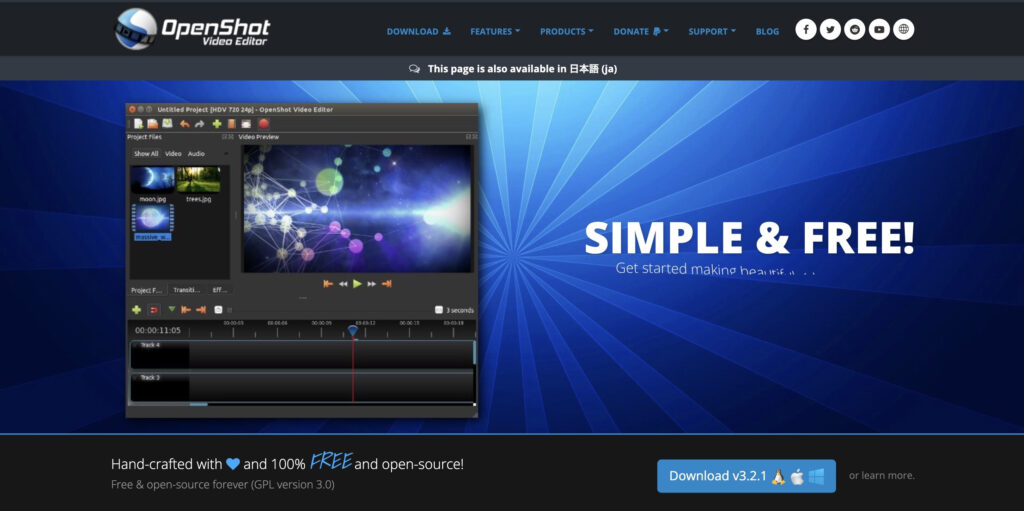Viewport: 1024px width, 511px height.
Task: Click the SIMPLE & FREE! headline
Action: click(x=749, y=238)
